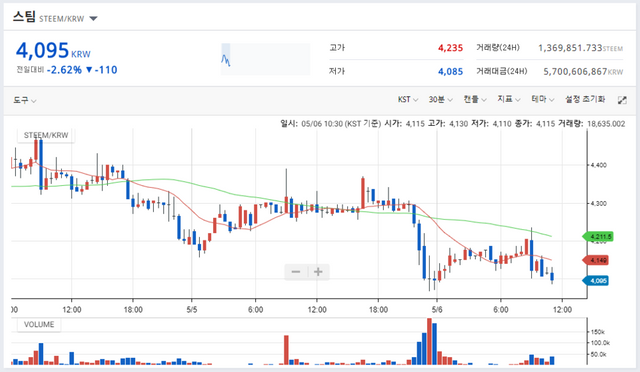Click the low price 4,085 value
This screenshot has width=640, height=372.
(x=450, y=72)
